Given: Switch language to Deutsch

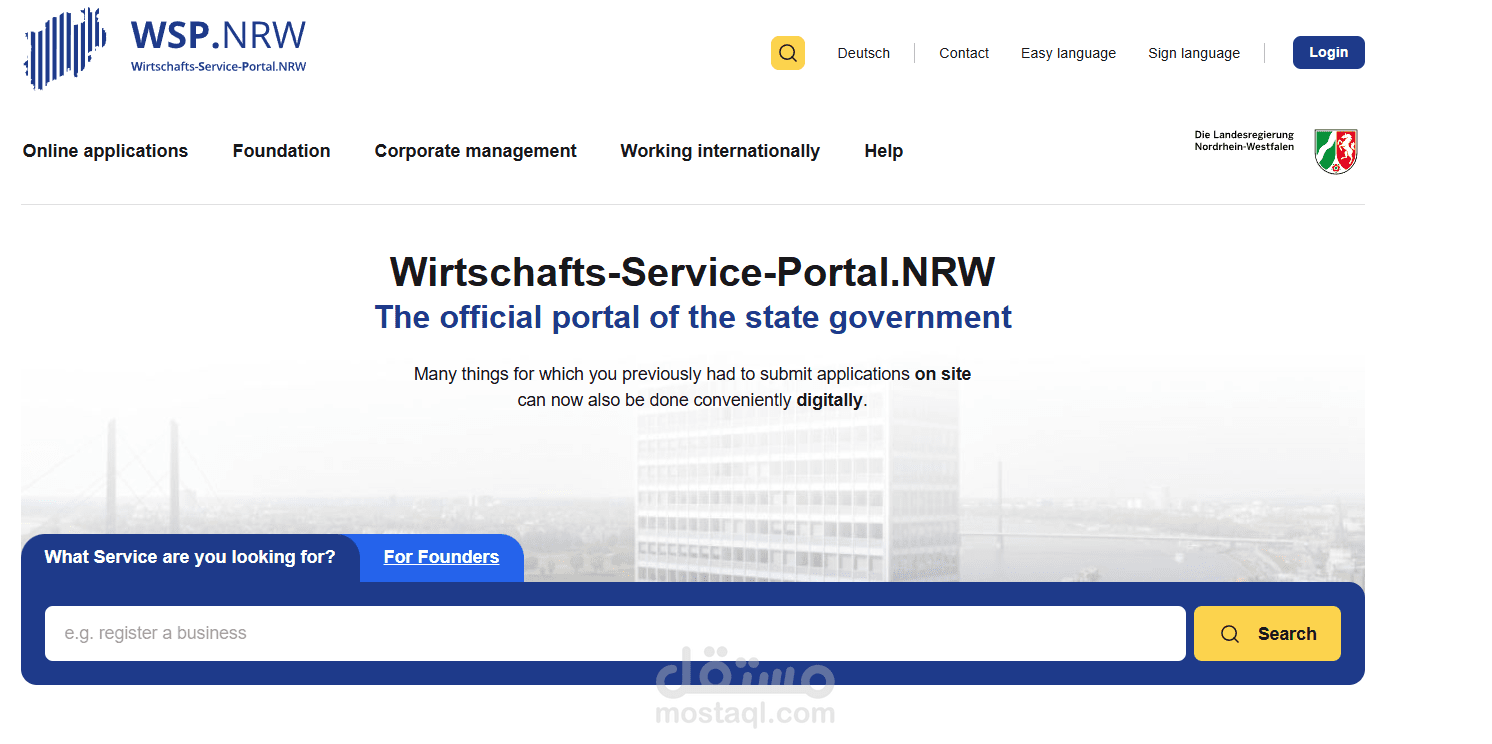Looking at the screenshot, I should point(863,53).
